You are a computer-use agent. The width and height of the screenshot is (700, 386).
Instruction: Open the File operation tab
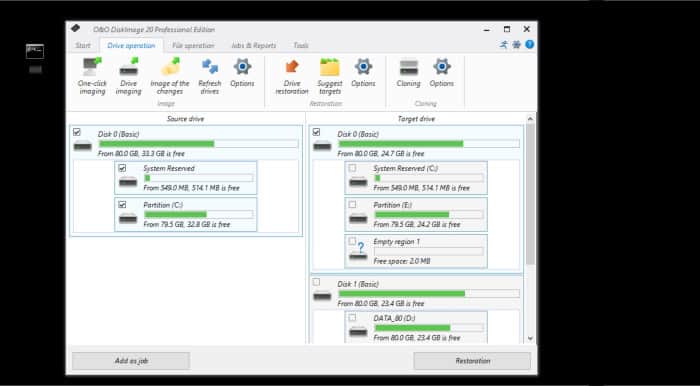click(193, 46)
